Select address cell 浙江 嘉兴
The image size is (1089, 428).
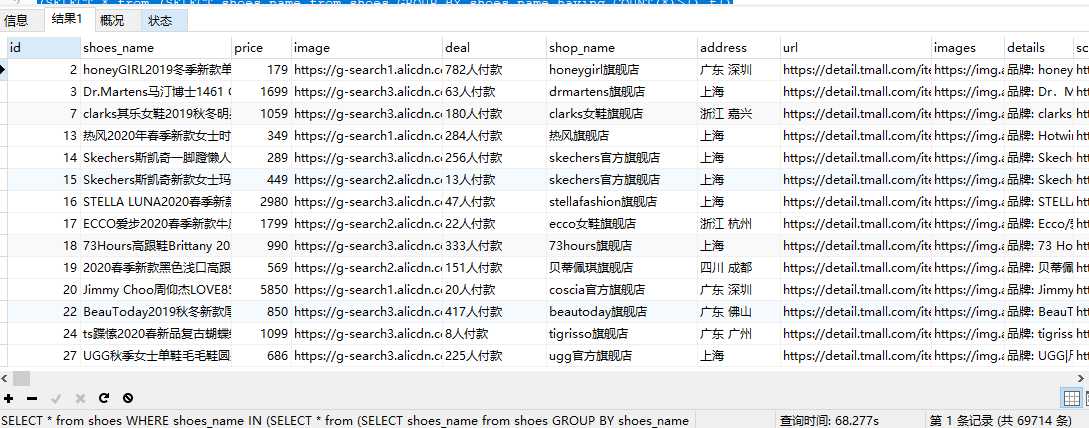739,113
